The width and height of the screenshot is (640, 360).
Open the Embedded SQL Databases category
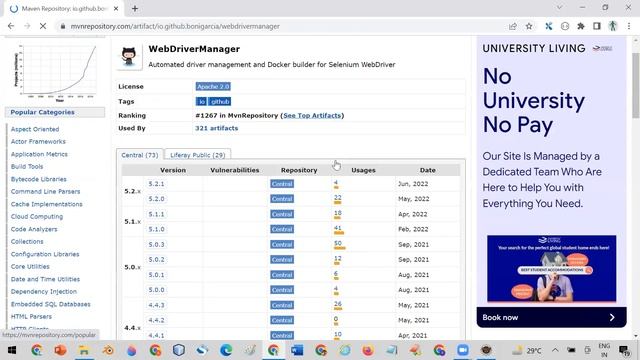tap(51, 304)
